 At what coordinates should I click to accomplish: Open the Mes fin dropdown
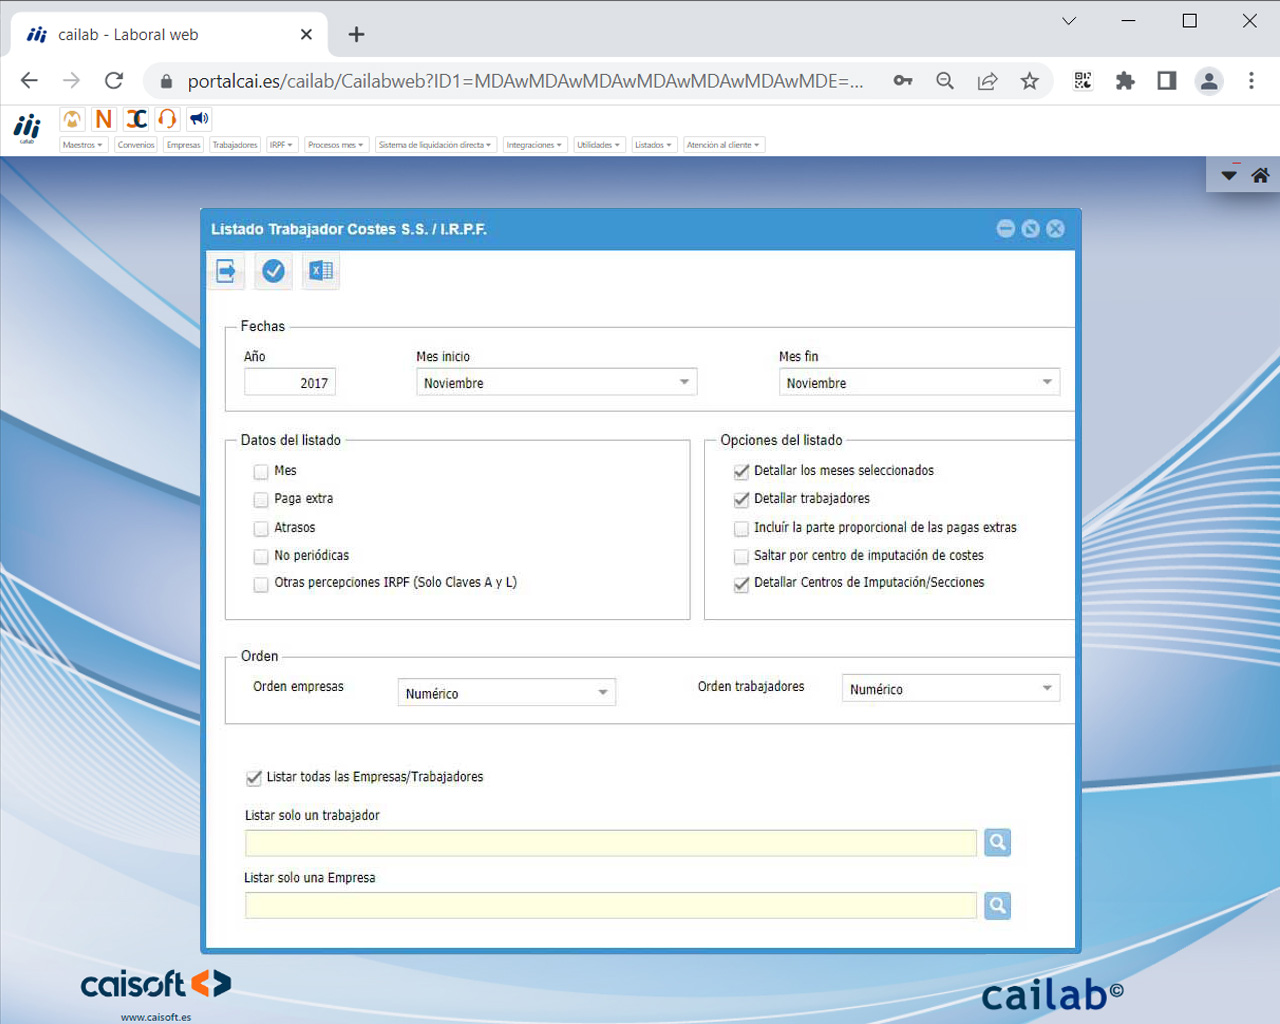coord(1047,381)
